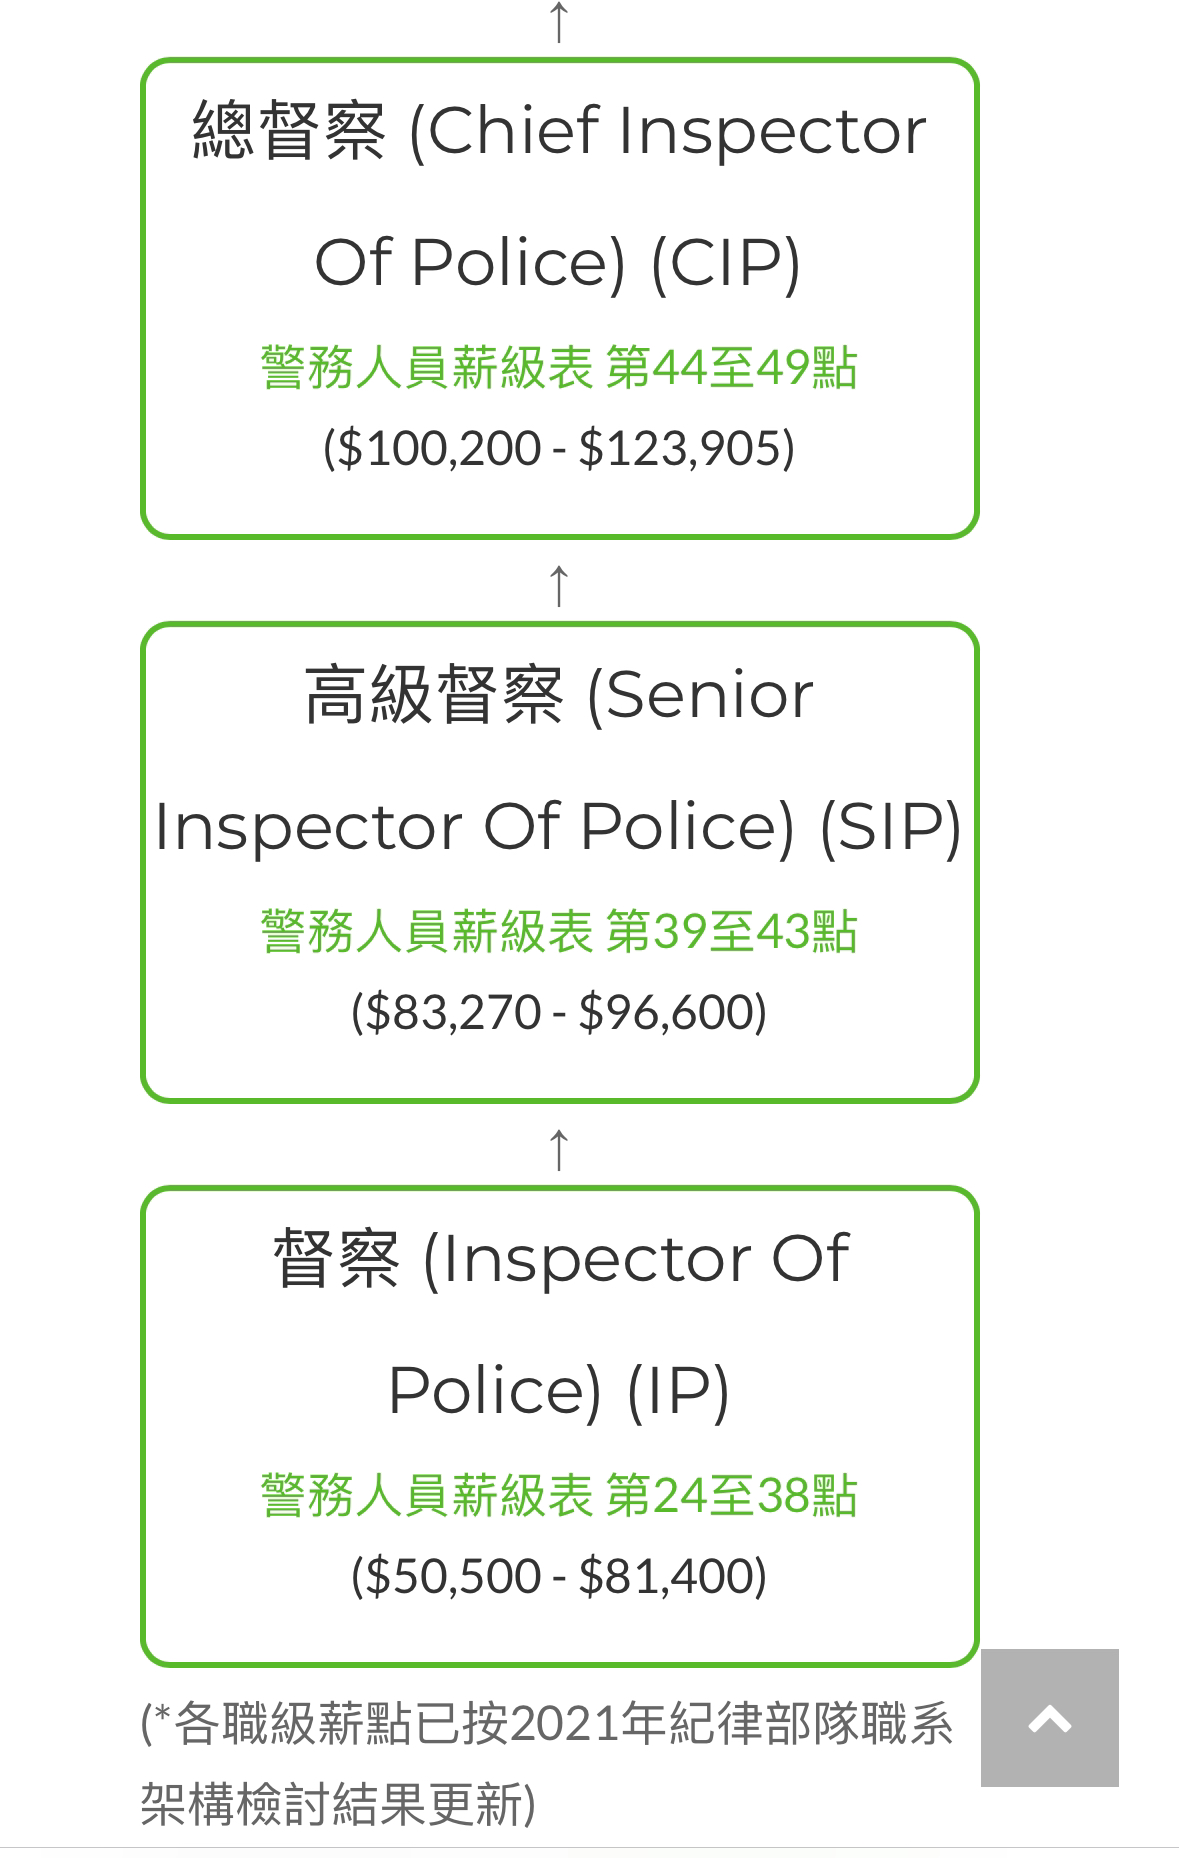Click the SIP pay scale points 39至43 text

559,931
